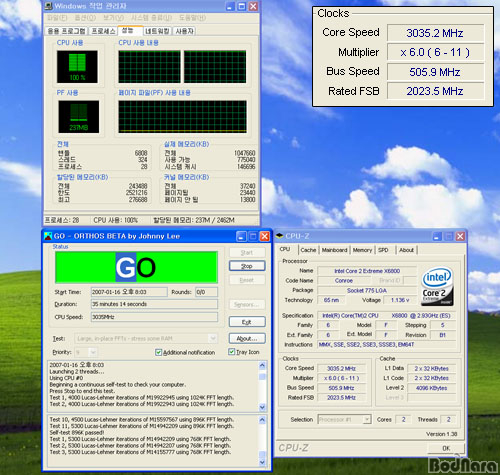Toggle the Additional notification checkbox
The height and width of the screenshot is (475, 500).
tap(159, 352)
